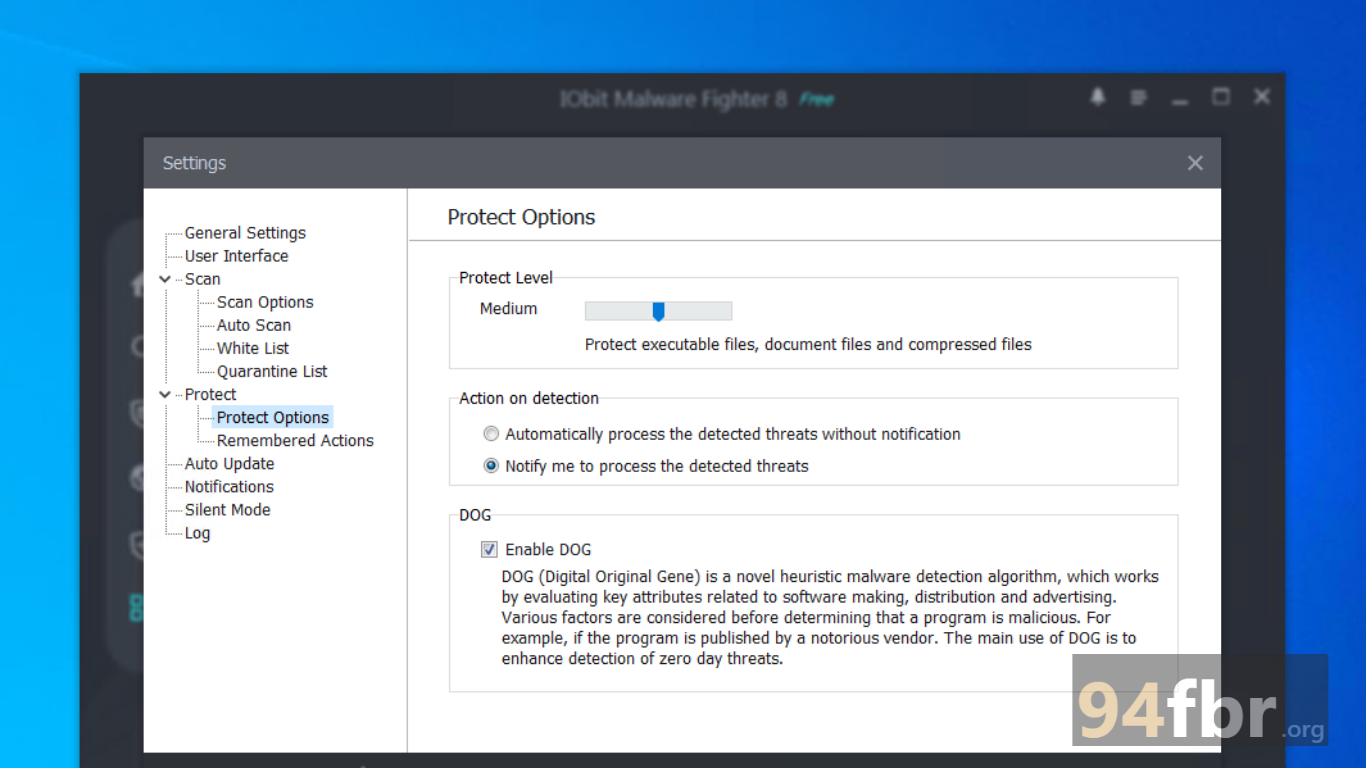This screenshot has height=768, width=1366.
Task: Collapse the Scan tree node
Action: [x=165, y=279]
